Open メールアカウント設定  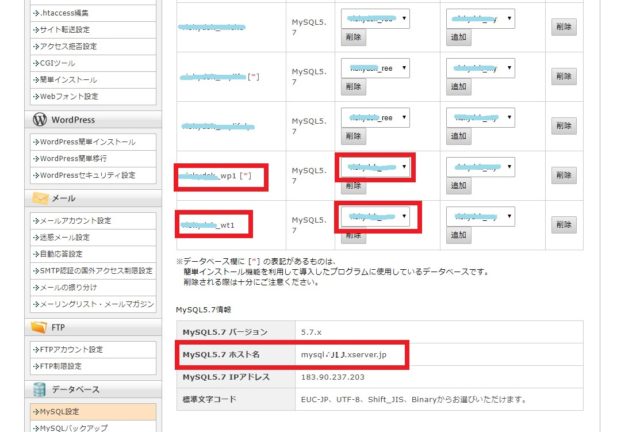pos(93,221)
